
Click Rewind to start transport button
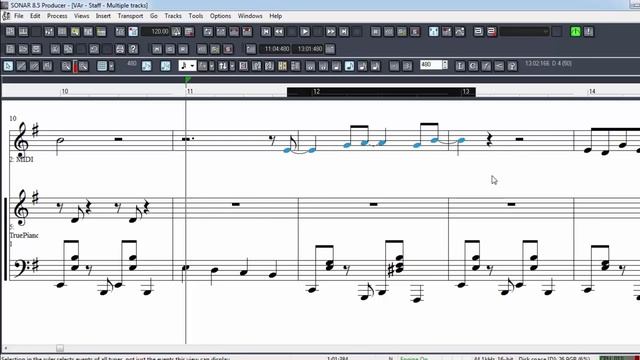point(266,31)
